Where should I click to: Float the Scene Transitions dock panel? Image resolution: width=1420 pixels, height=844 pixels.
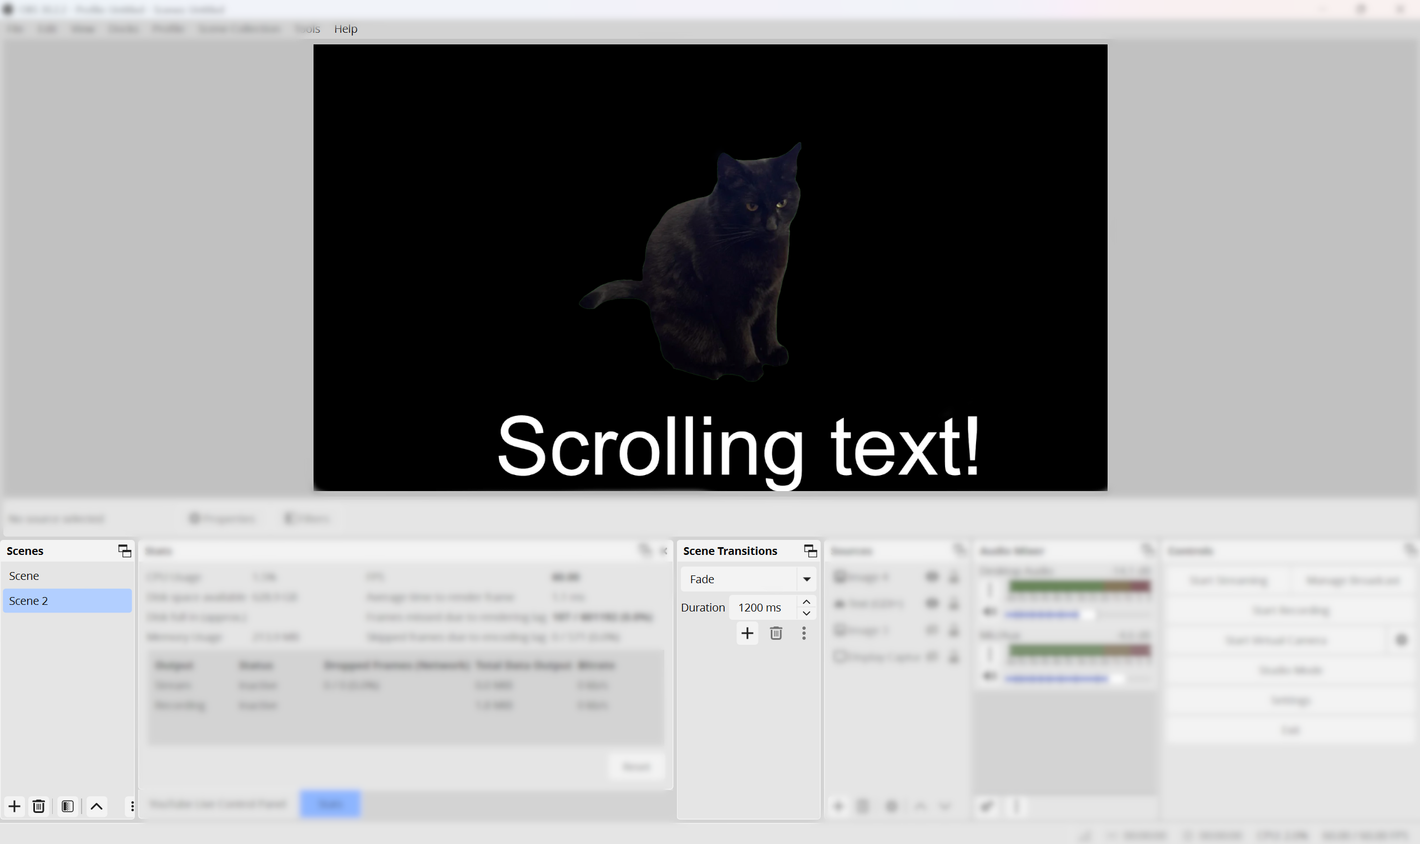pyautogui.click(x=810, y=551)
